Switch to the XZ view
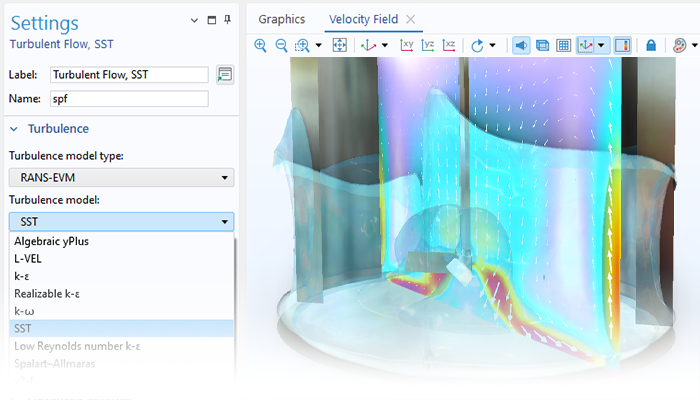 pyautogui.click(x=449, y=45)
